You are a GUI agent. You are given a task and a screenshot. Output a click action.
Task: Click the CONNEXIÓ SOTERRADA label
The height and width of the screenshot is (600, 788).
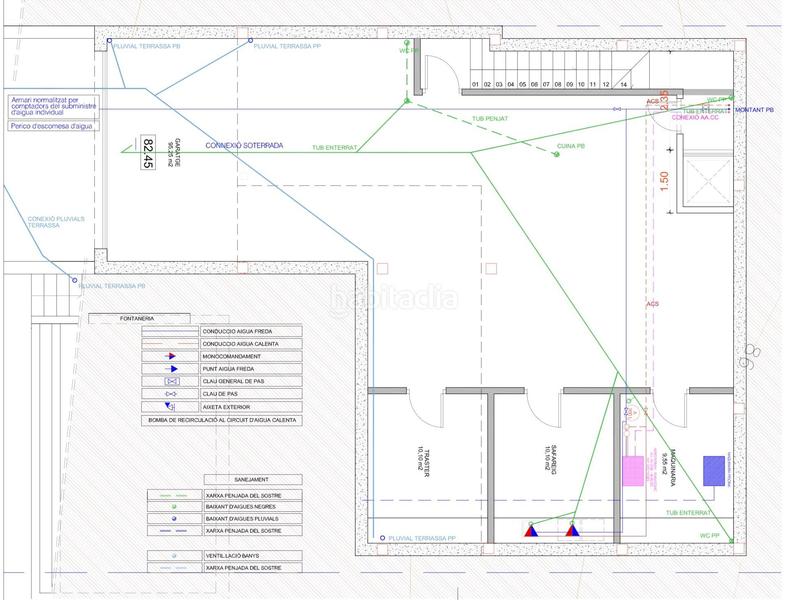pos(244,145)
